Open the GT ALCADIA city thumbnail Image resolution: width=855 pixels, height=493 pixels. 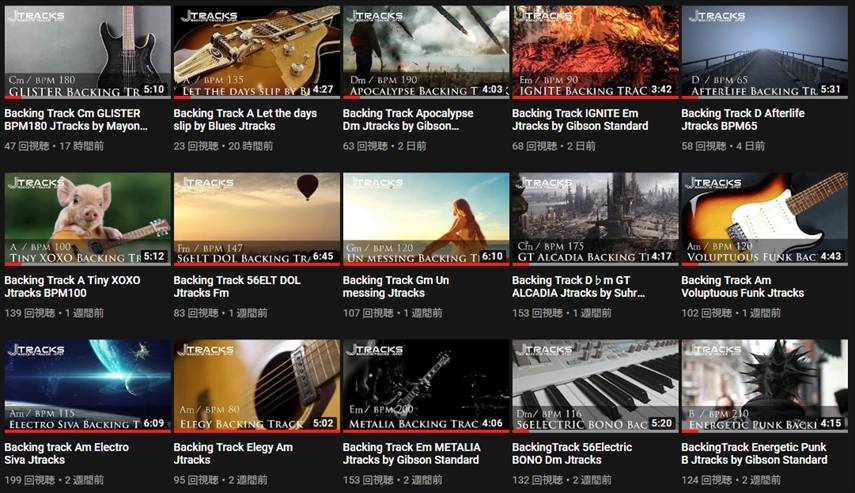click(x=595, y=219)
